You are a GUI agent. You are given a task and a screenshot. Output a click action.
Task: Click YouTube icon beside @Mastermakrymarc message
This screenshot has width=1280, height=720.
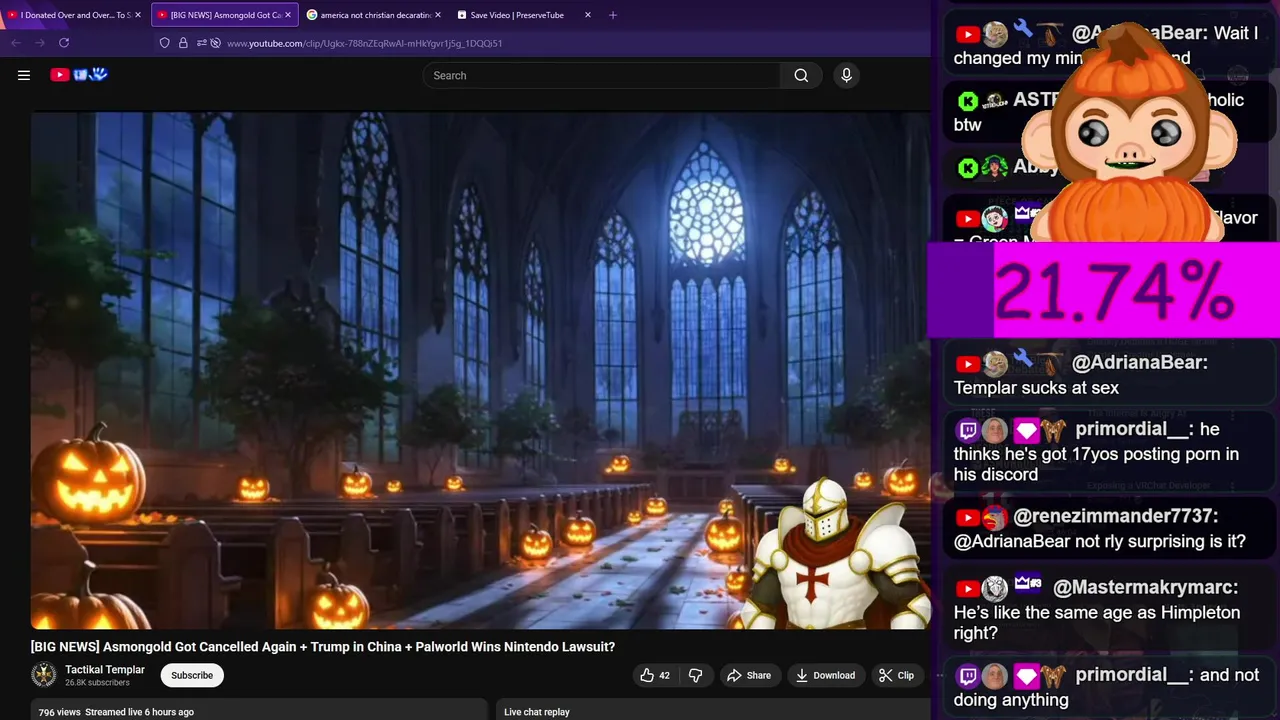(x=967, y=588)
